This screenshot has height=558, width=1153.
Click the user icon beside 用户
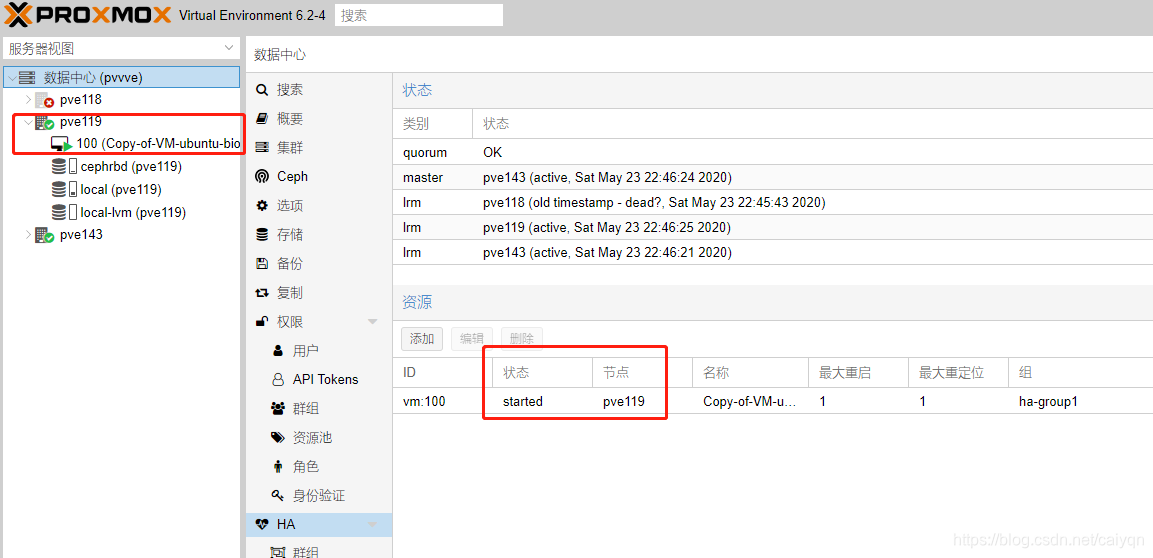pos(277,350)
